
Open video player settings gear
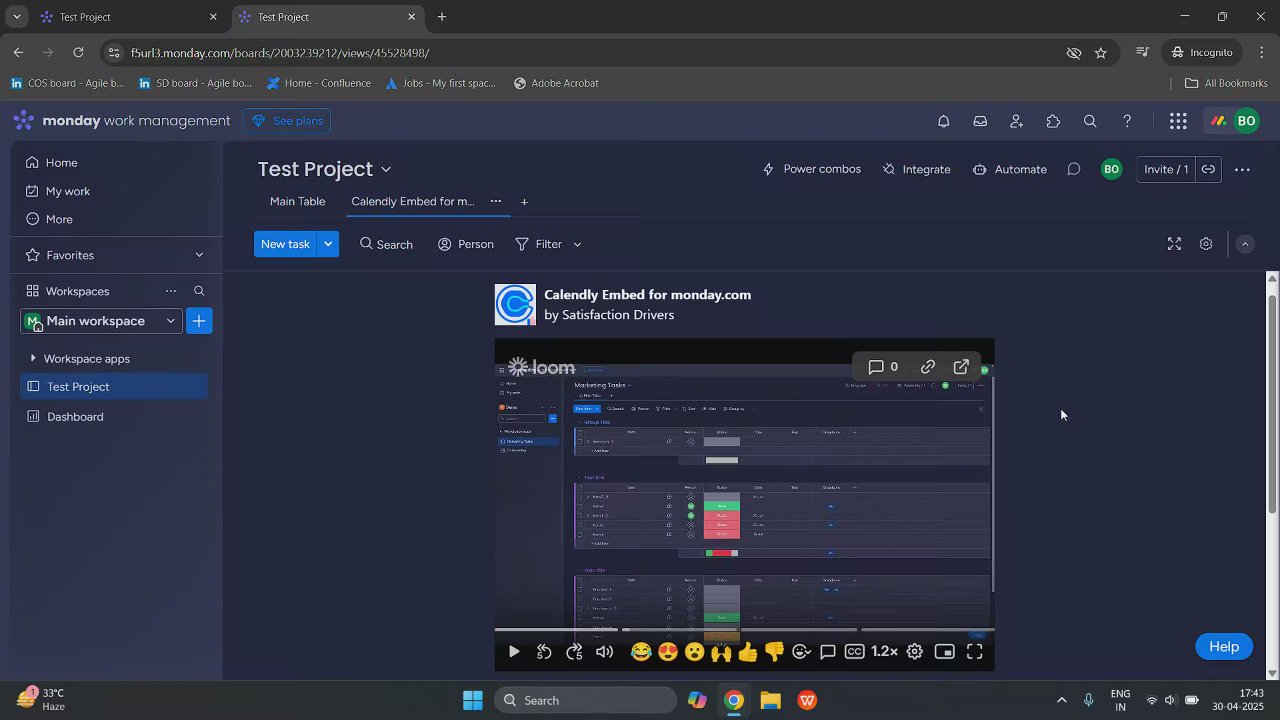(x=914, y=652)
